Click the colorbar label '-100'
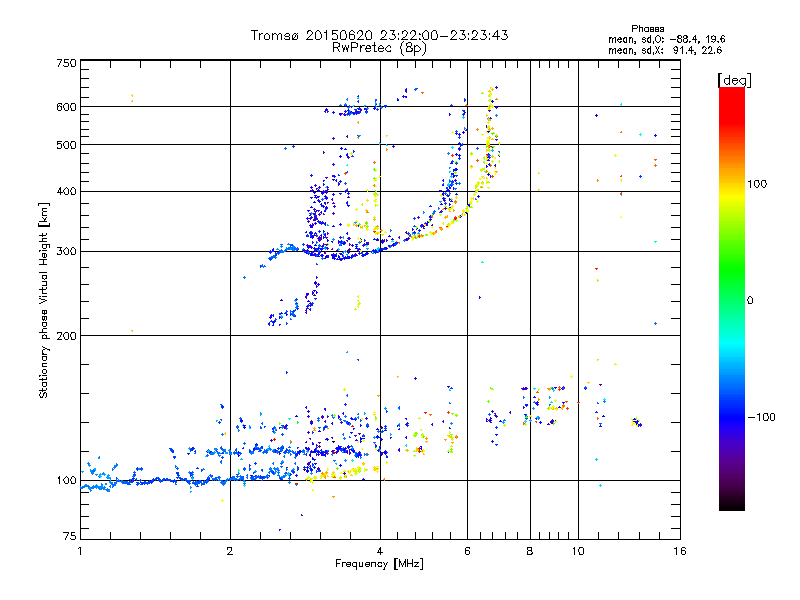This screenshot has width=800, height=600. coord(761,417)
